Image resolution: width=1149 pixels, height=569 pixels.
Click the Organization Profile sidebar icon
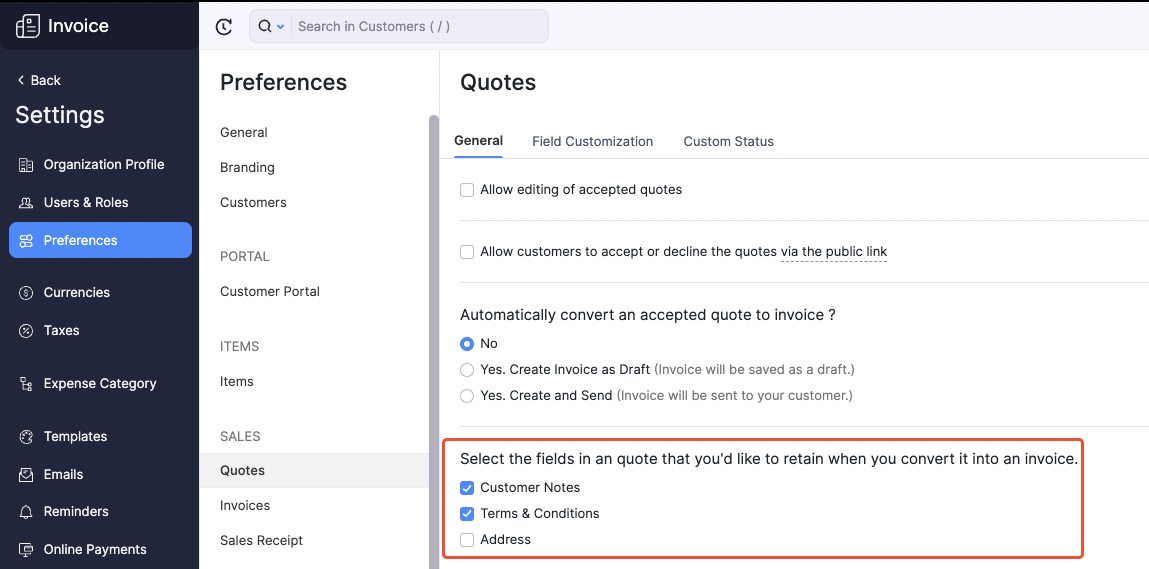[x=26, y=165]
